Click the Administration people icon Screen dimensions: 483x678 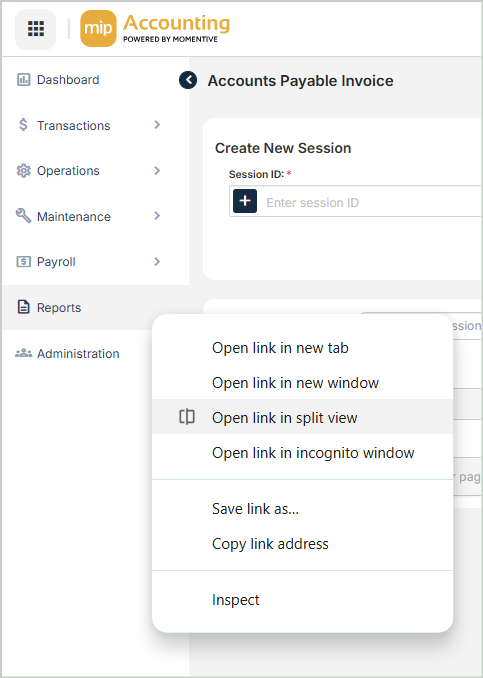23,353
